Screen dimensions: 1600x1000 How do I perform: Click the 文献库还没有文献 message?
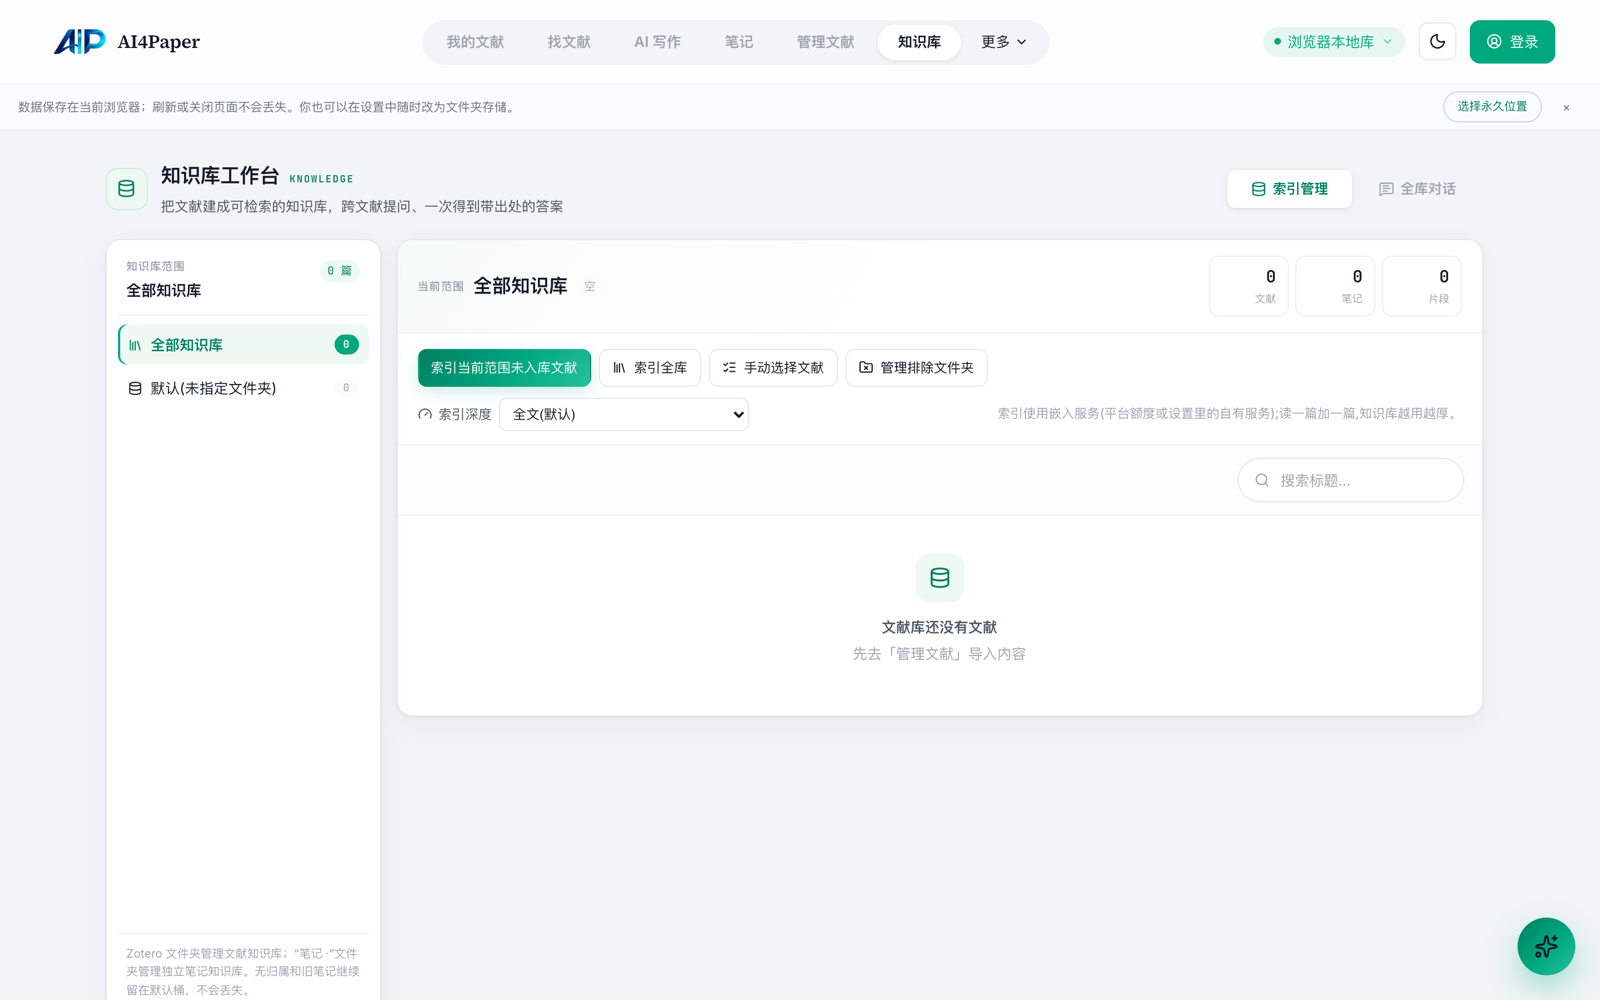point(939,627)
